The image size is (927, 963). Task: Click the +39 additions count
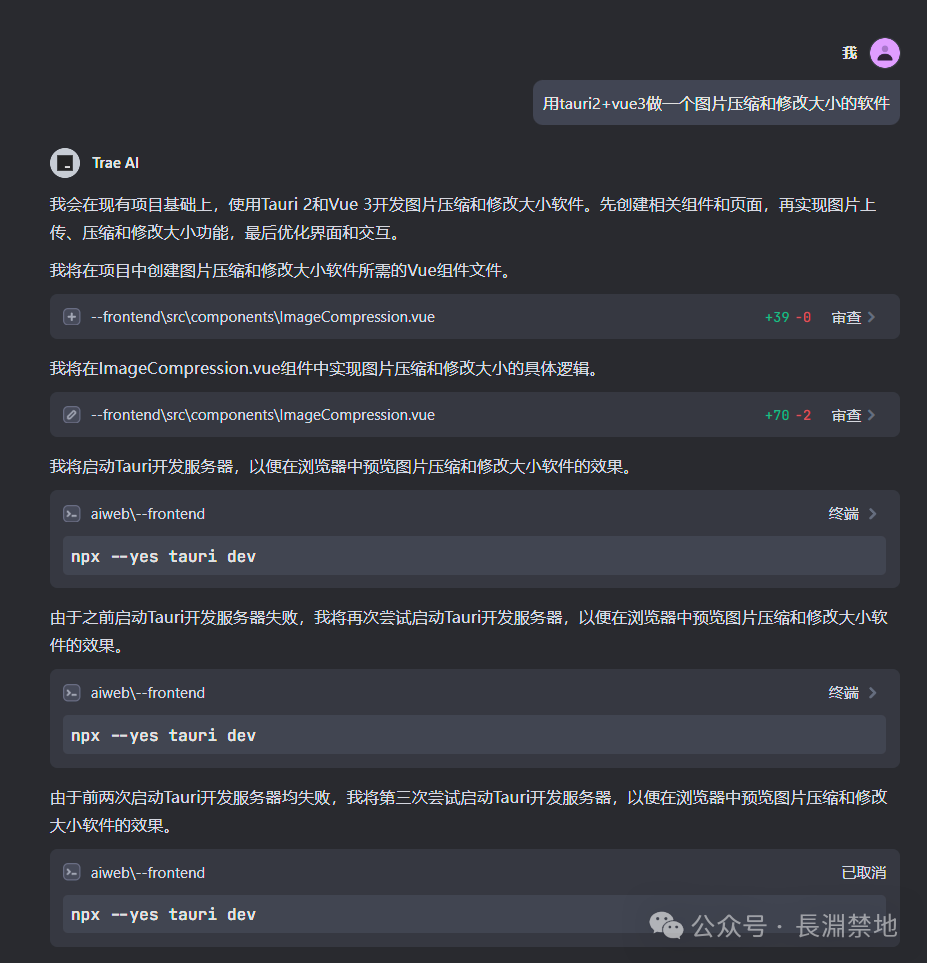coord(776,318)
